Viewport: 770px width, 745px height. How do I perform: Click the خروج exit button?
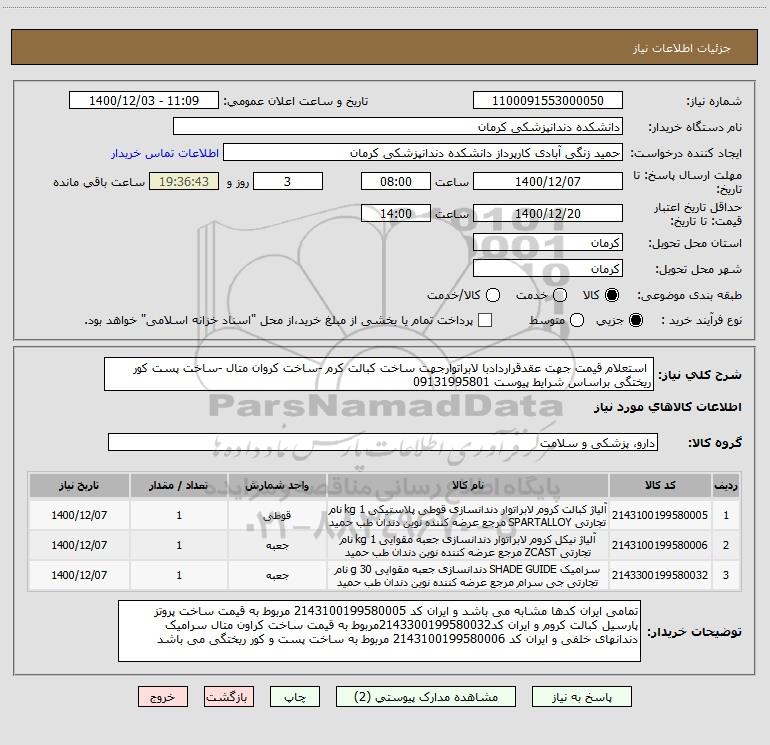click(x=163, y=697)
